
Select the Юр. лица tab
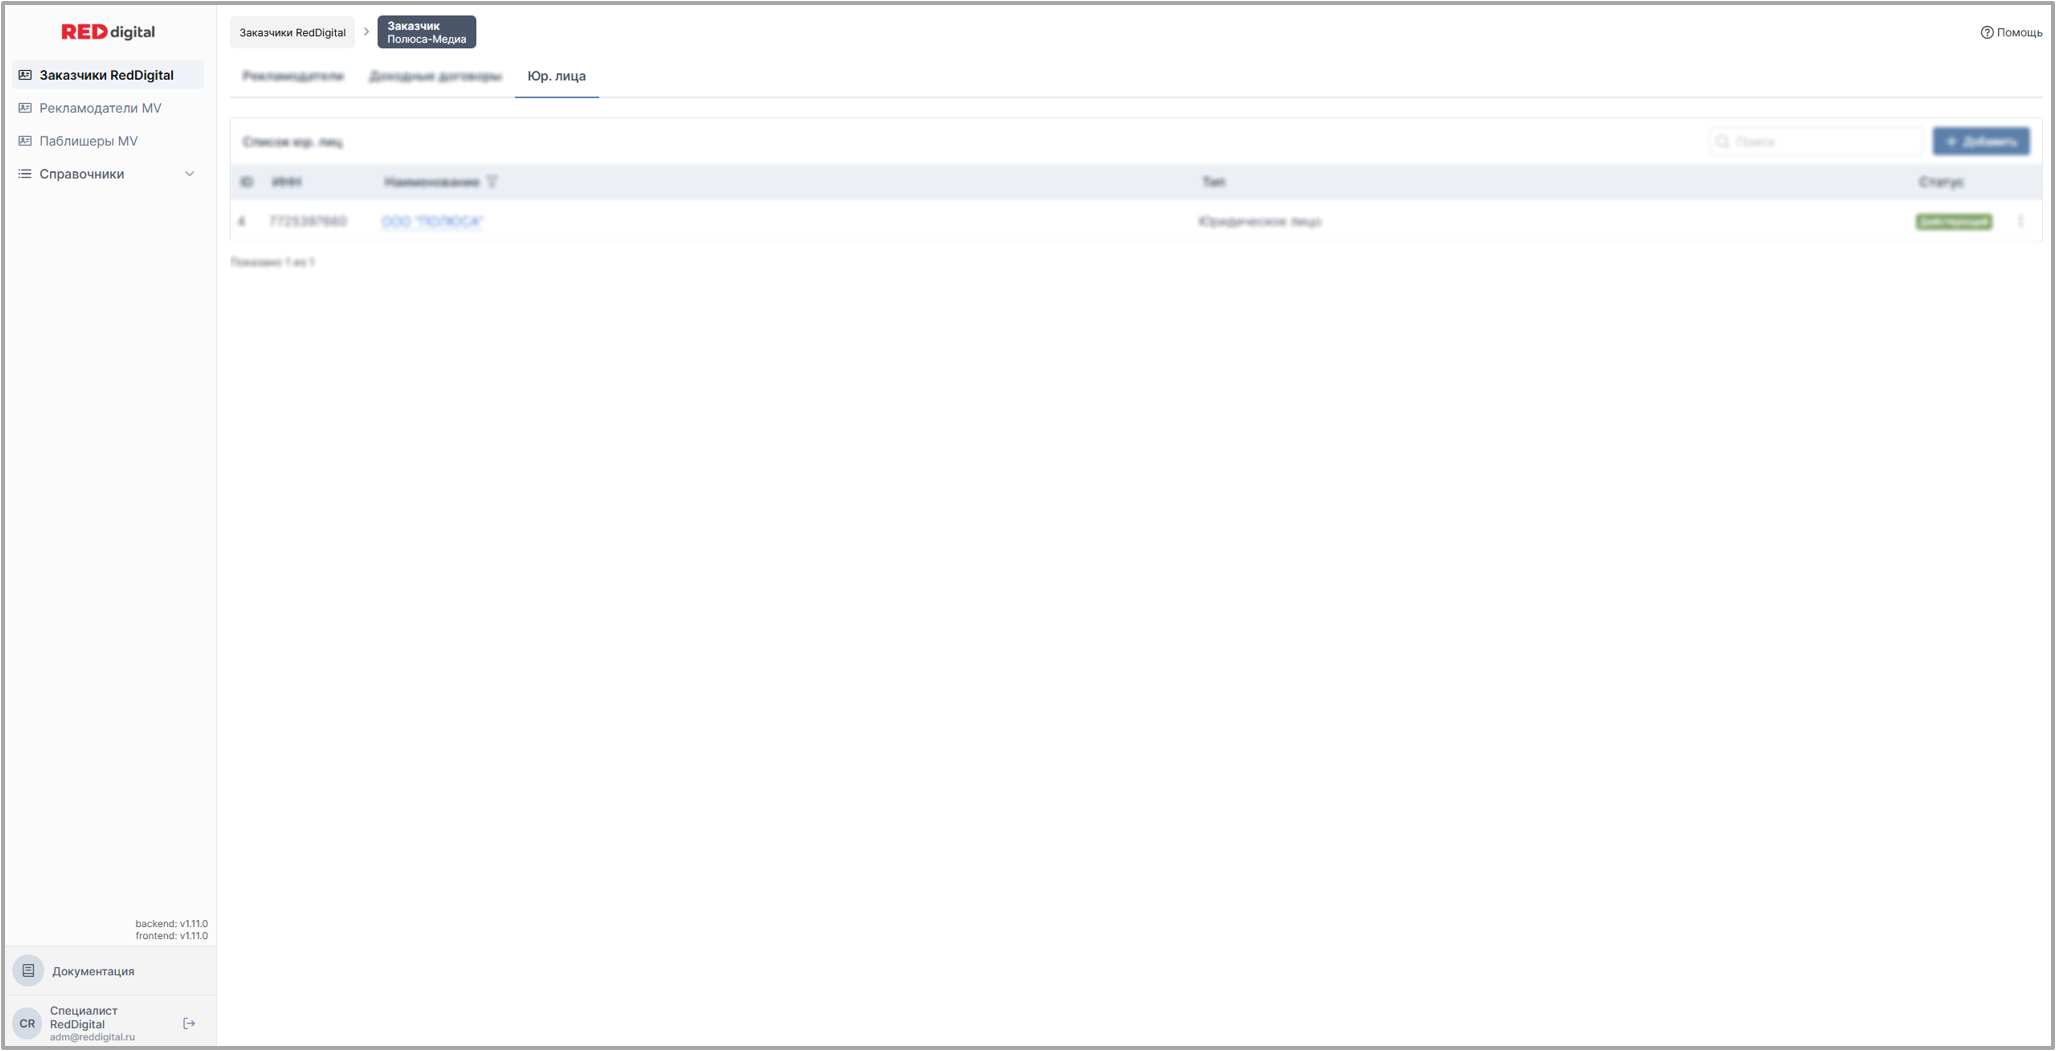point(556,76)
